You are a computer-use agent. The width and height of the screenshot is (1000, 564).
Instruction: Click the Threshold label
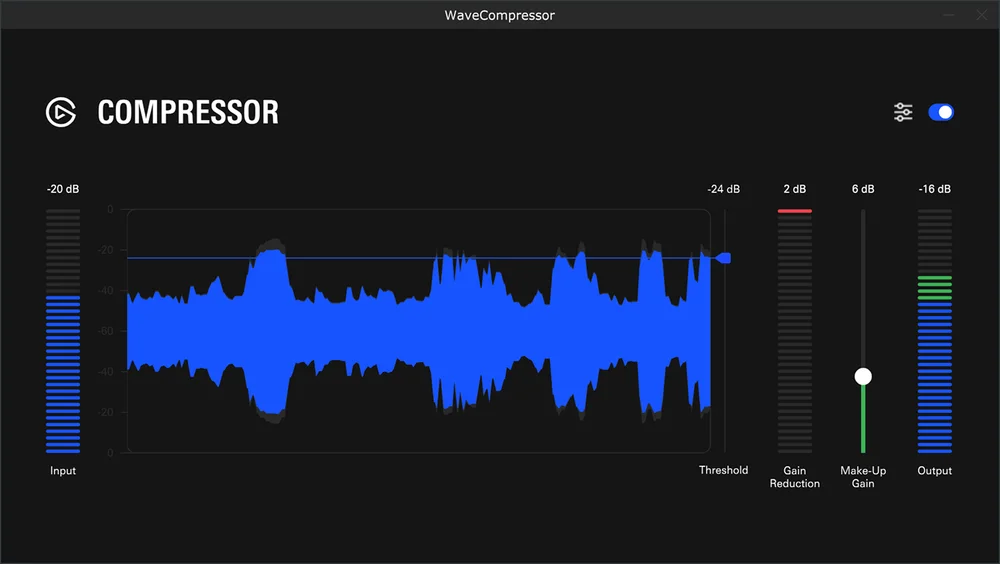723,470
